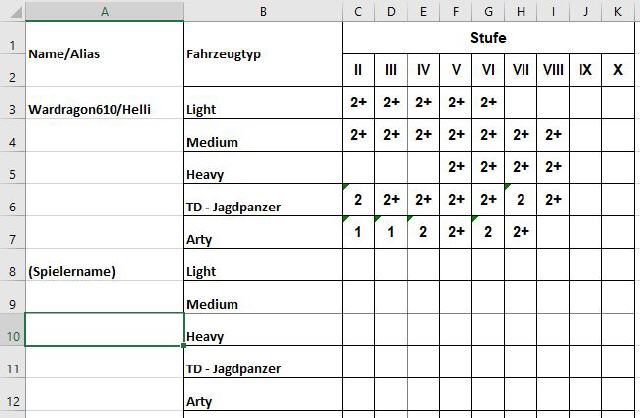Select column A header
The height and width of the screenshot is (418, 640).
click(104, 11)
